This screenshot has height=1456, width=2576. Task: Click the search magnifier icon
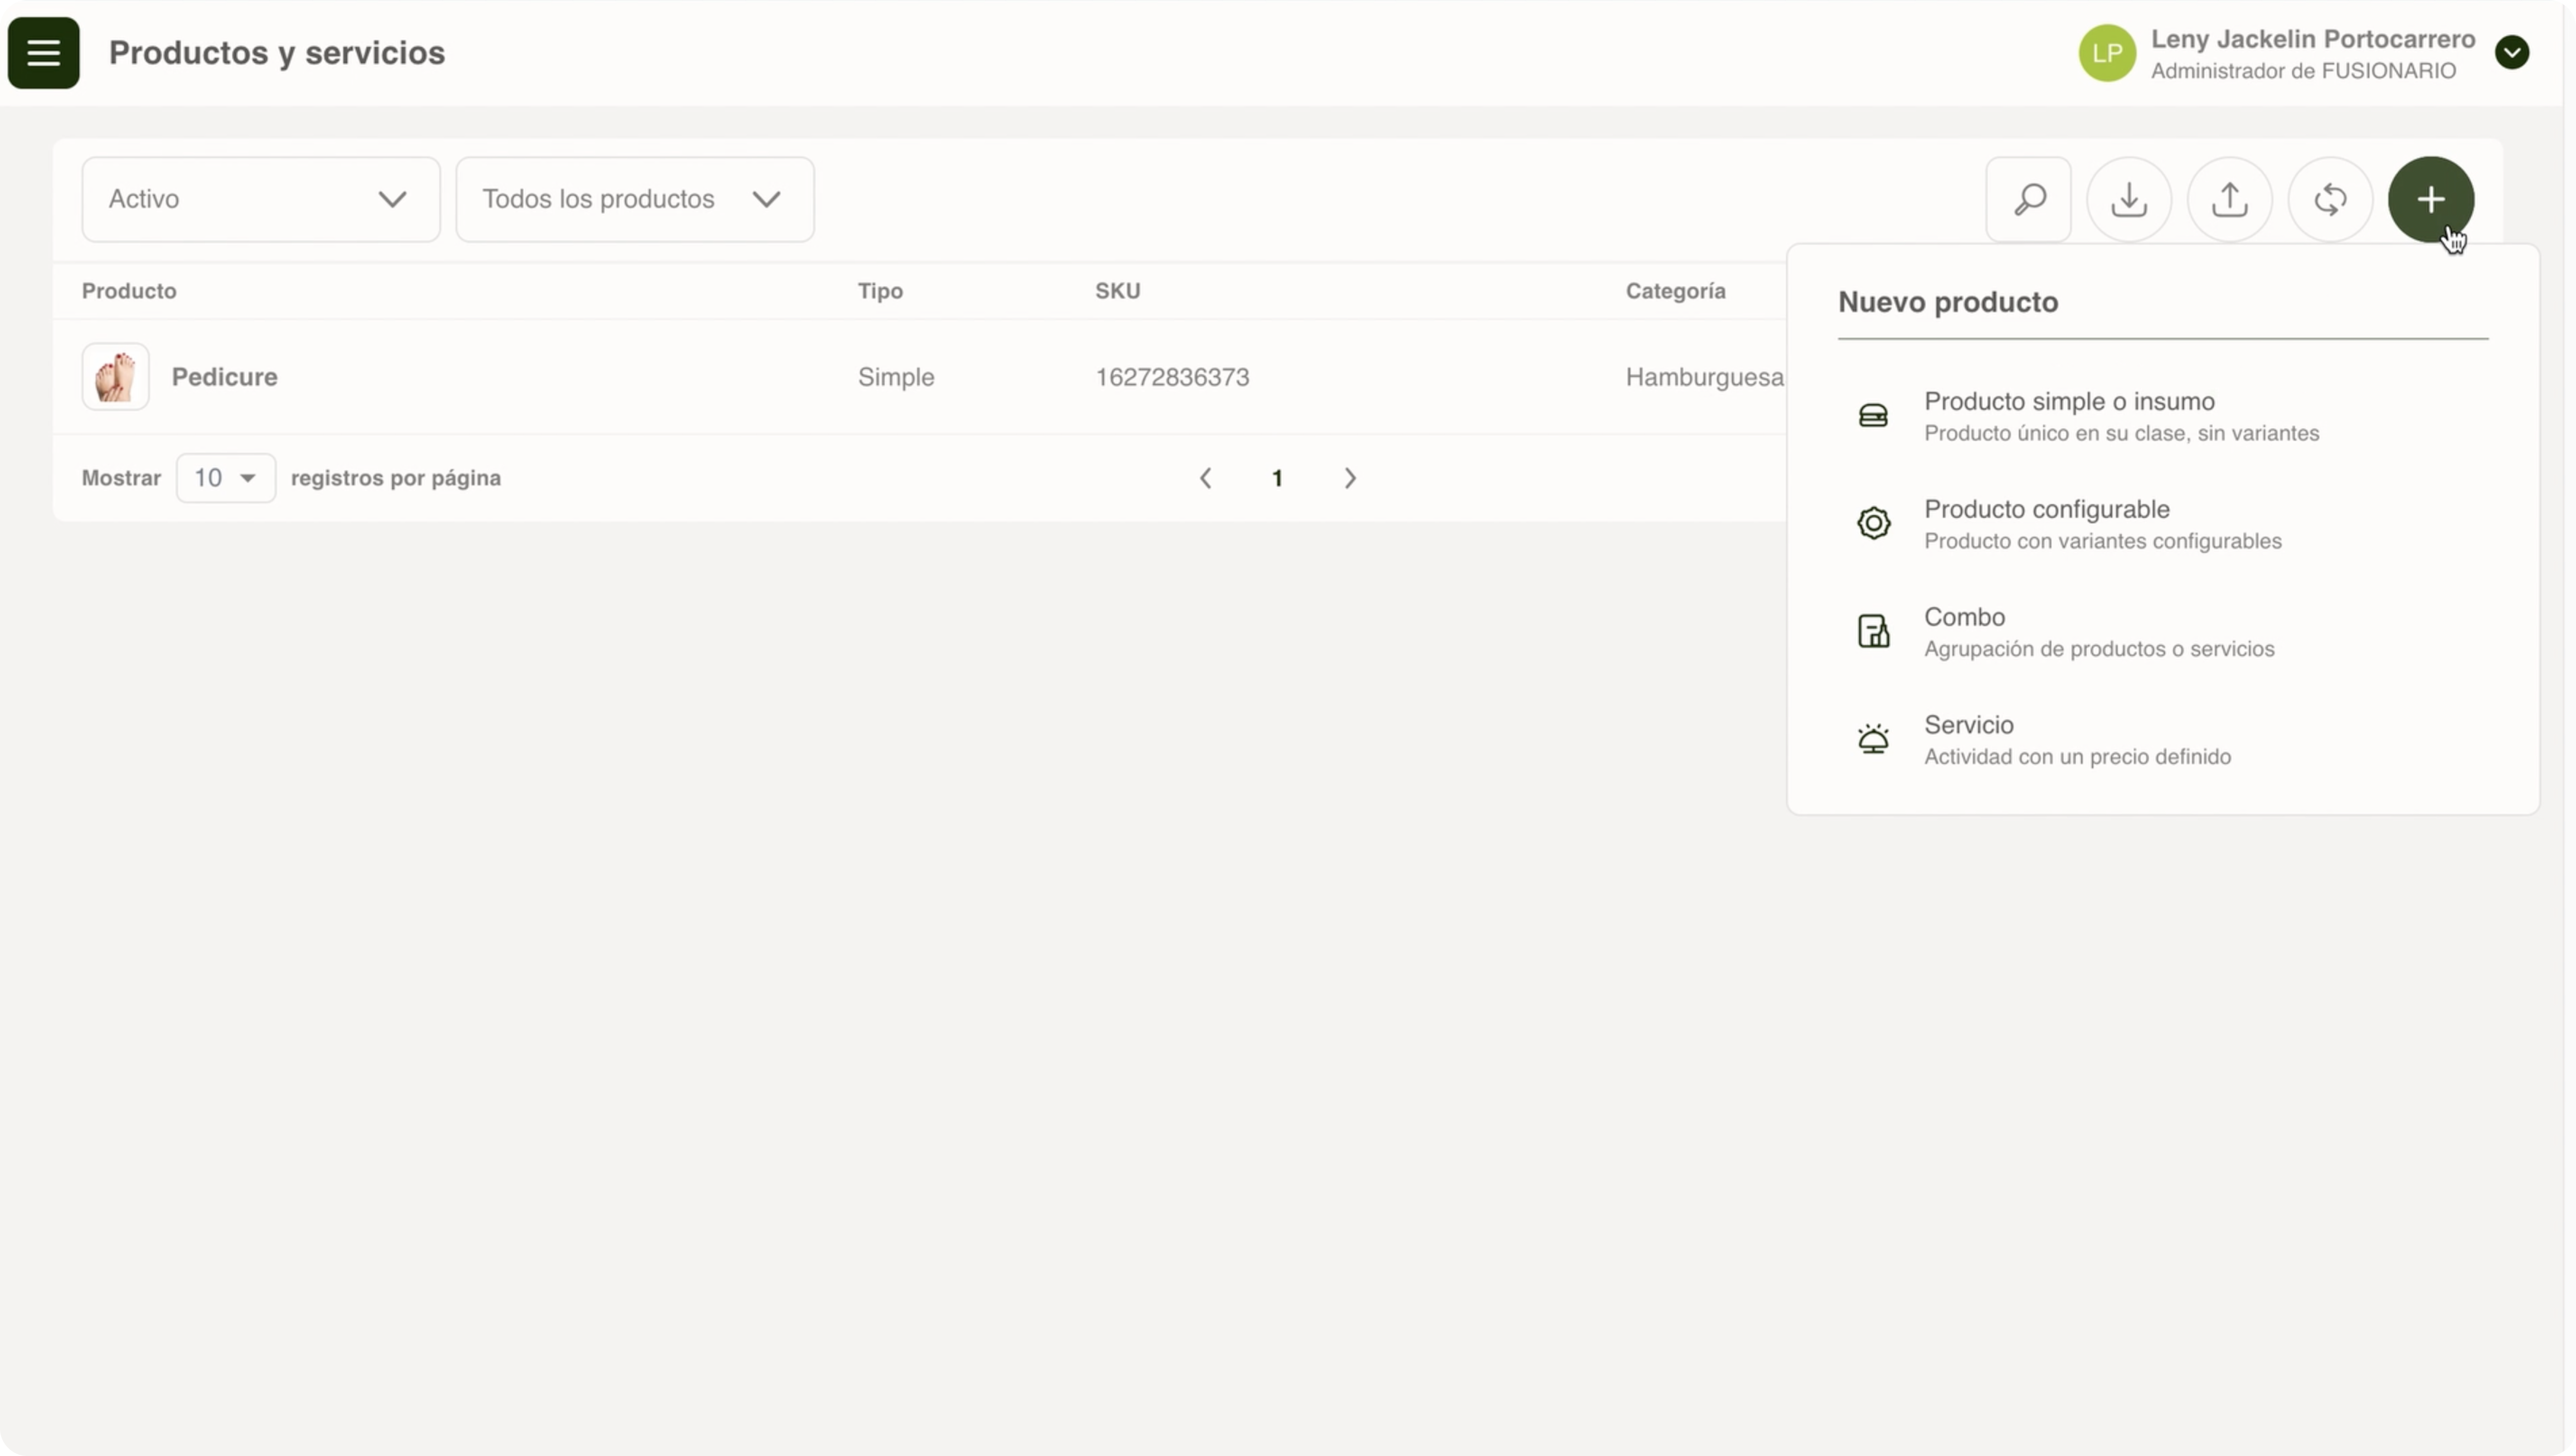[2028, 199]
